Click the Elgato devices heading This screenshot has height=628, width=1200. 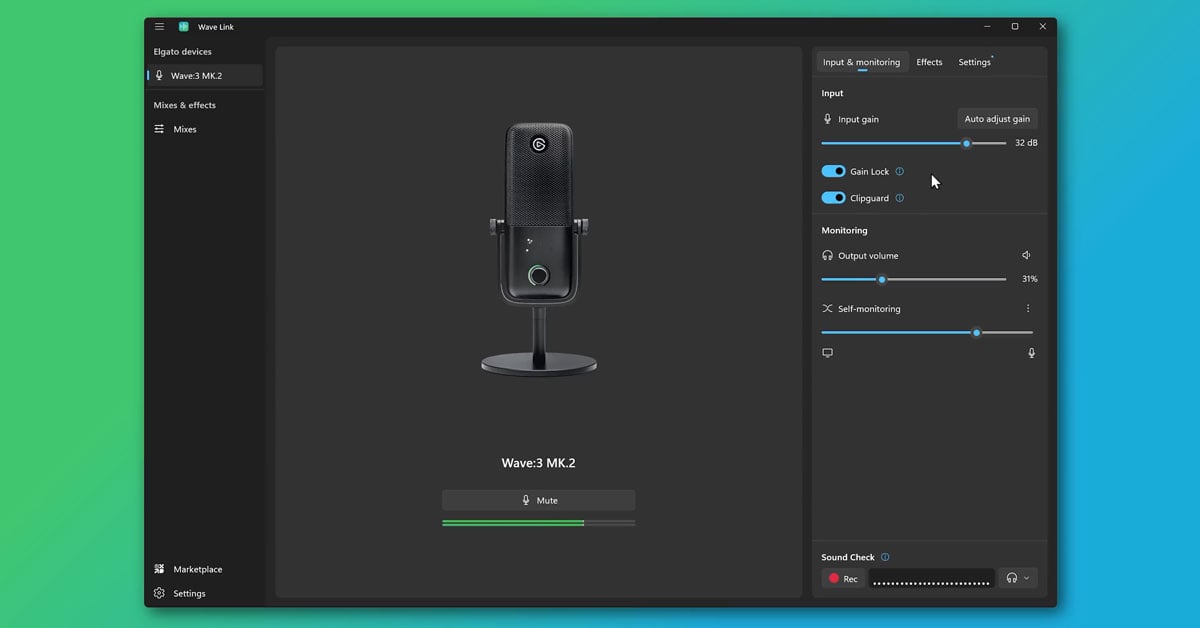tap(182, 51)
